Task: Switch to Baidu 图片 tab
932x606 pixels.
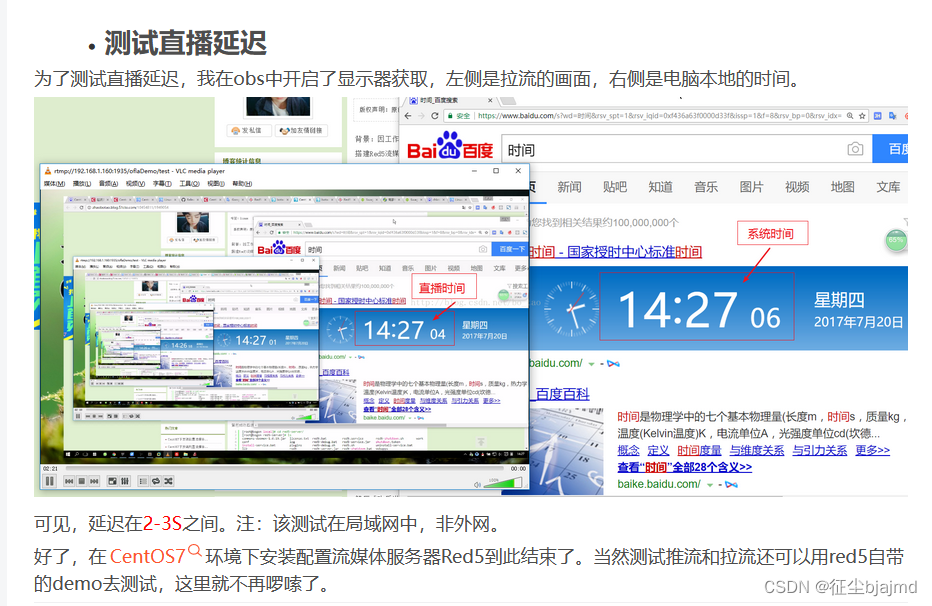Action: pyautogui.click(x=751, y=187)
